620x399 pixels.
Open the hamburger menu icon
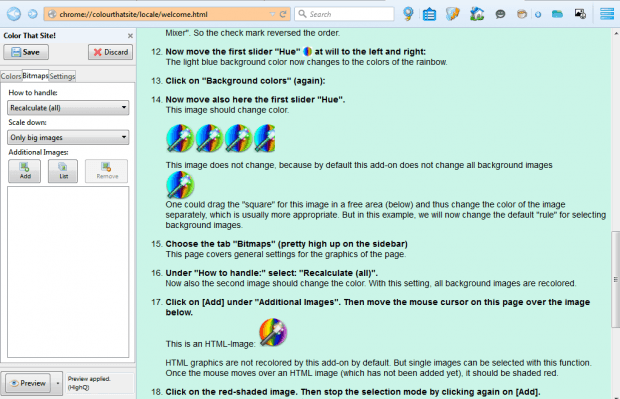(x=607, y=14)
